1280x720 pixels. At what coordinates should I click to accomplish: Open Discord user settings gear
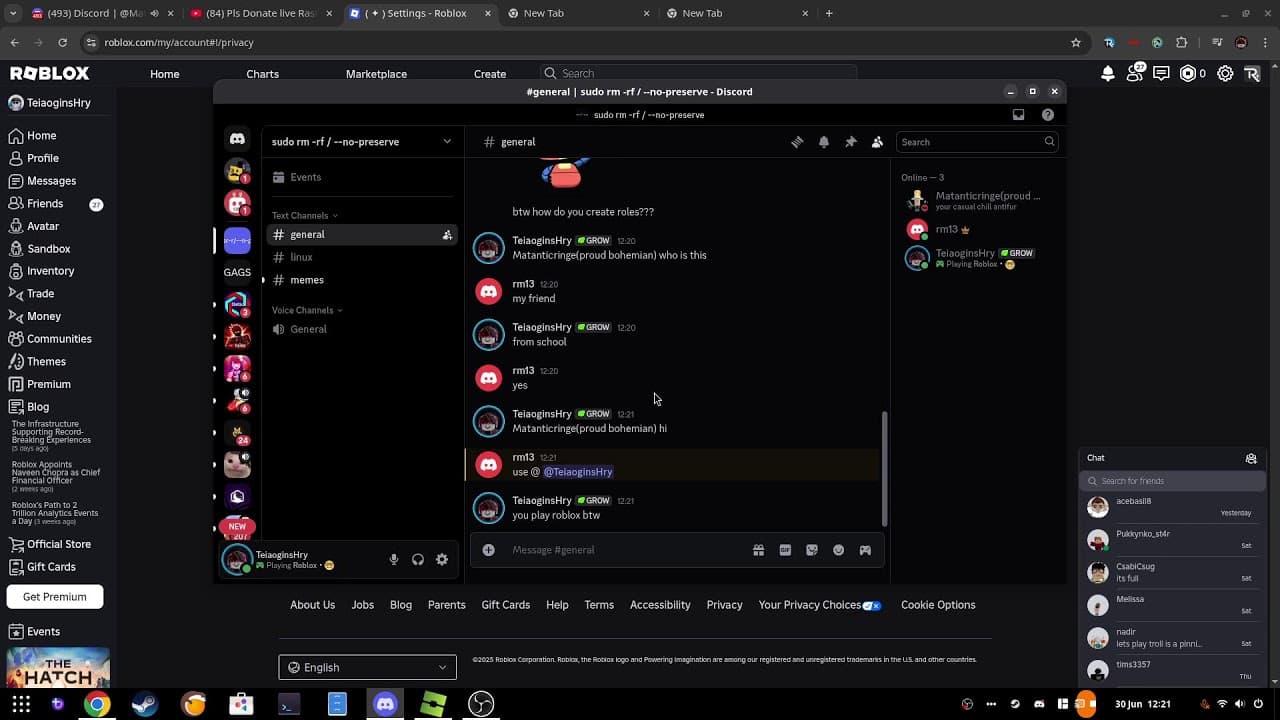[442, 560]
